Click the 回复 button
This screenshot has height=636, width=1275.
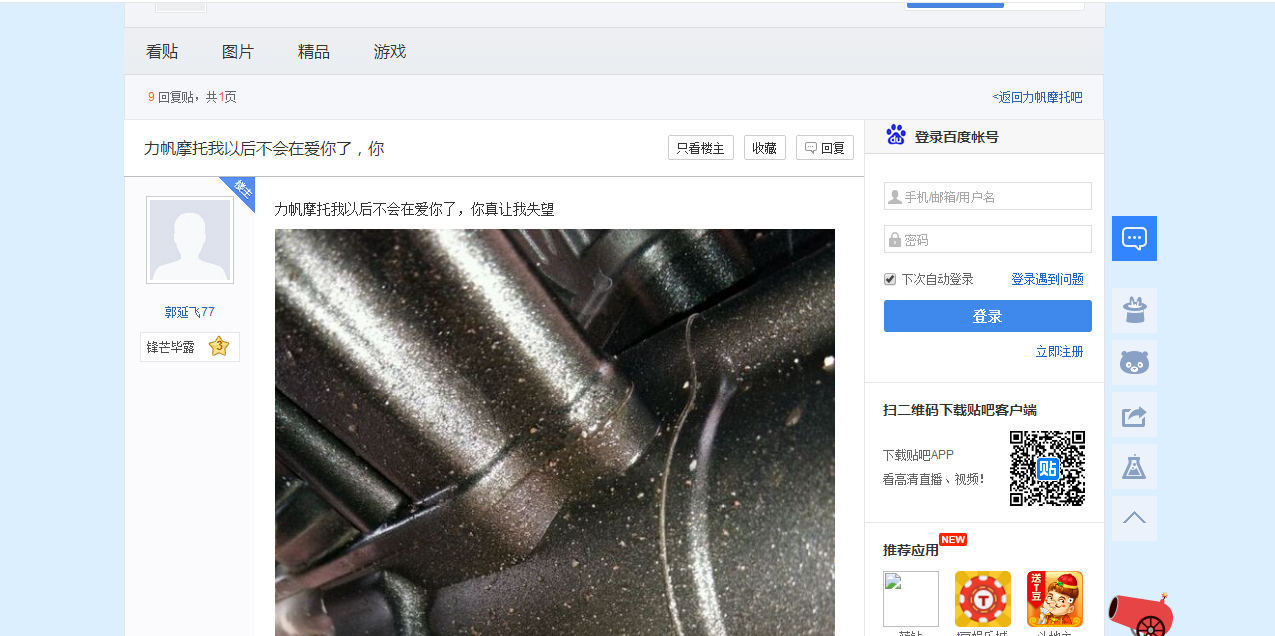825,148
